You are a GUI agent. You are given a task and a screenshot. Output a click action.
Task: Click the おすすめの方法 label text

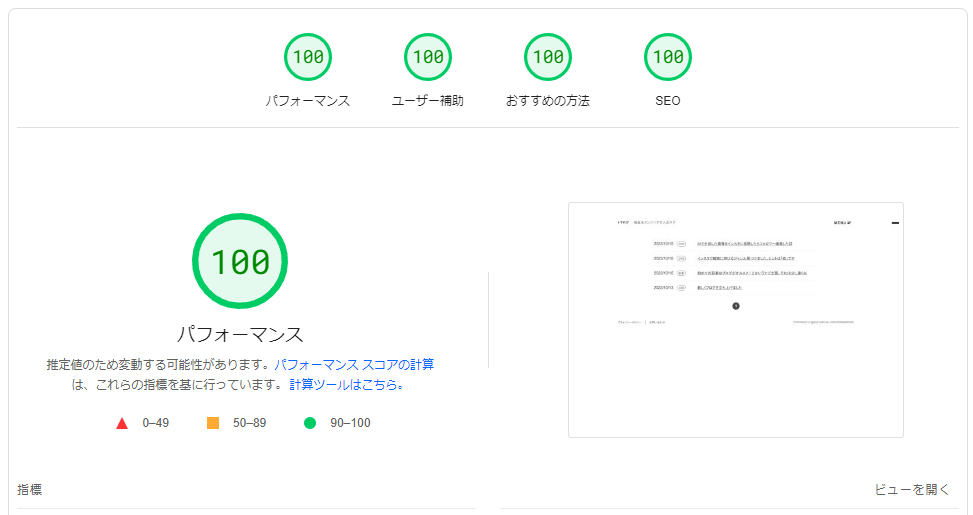[x=548, y=101]
